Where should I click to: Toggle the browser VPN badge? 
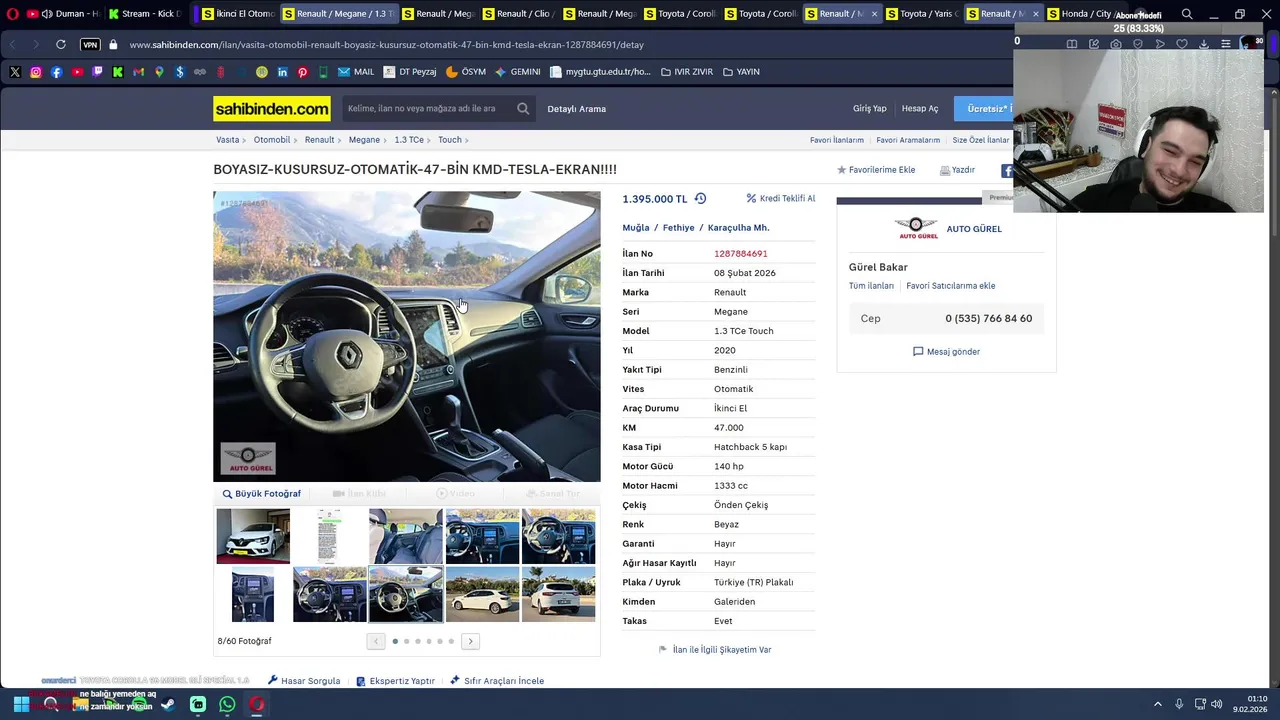coord(90,45)
